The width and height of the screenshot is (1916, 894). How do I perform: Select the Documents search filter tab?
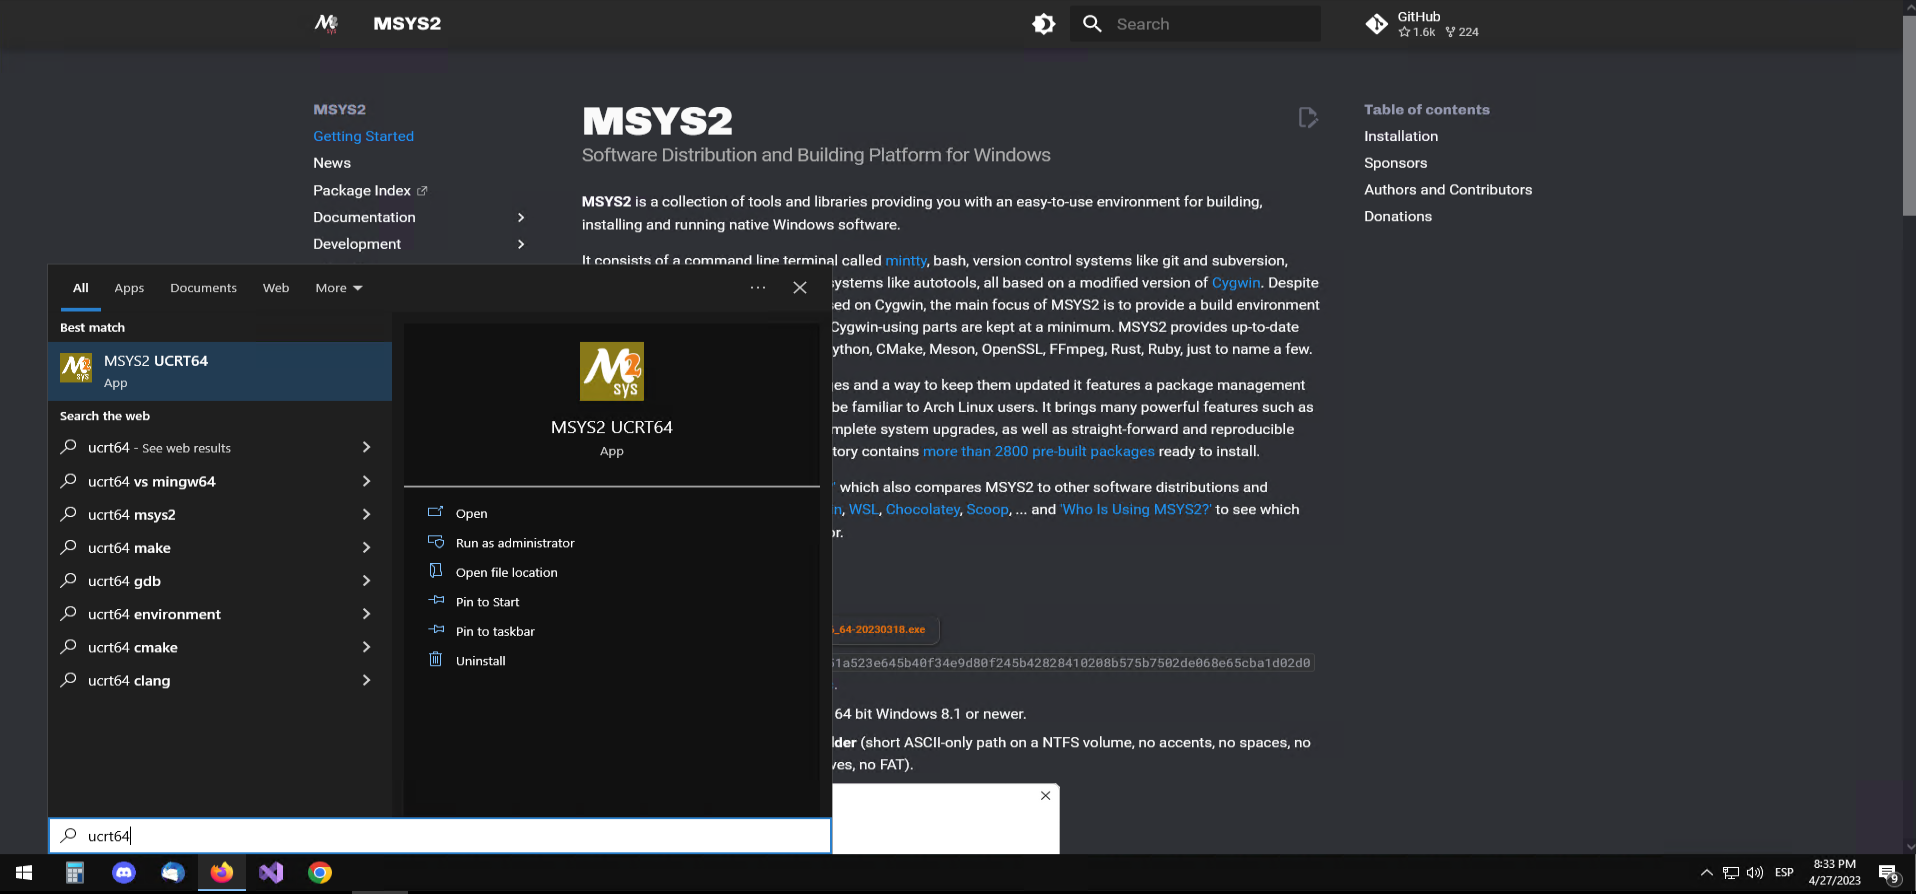click(203, 288)
